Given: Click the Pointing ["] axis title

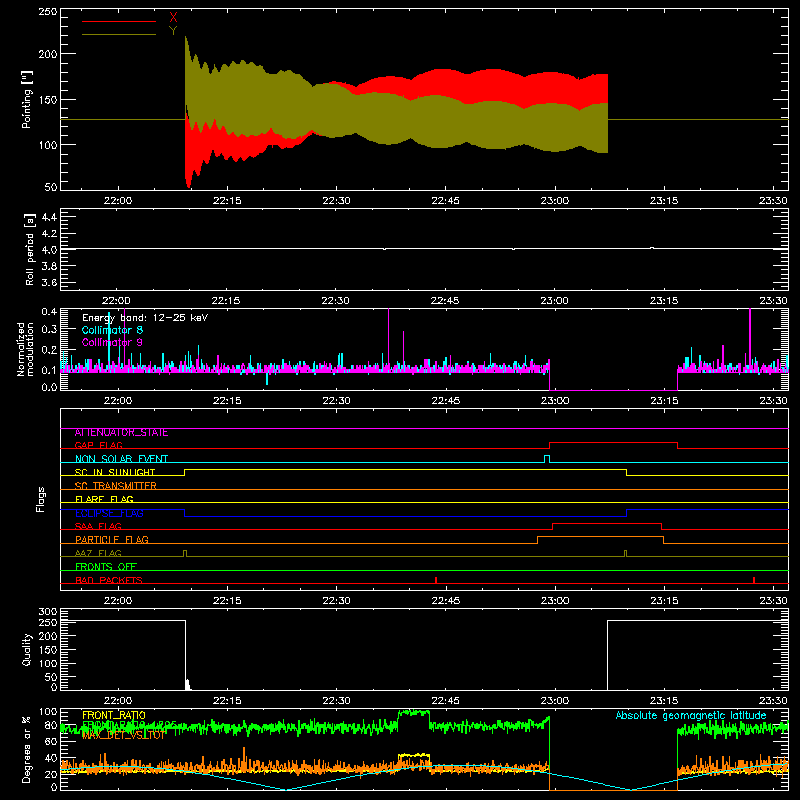Looking at the screenshot, I should point(27,99).
